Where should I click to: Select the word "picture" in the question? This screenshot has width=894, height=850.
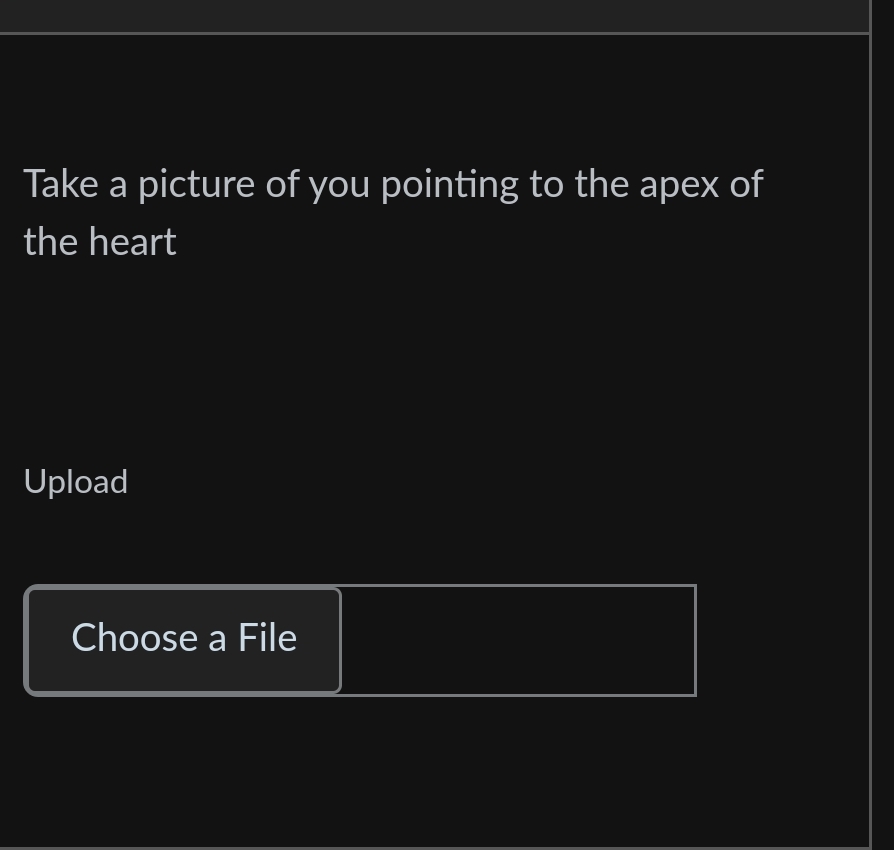[x=196, y=185]
